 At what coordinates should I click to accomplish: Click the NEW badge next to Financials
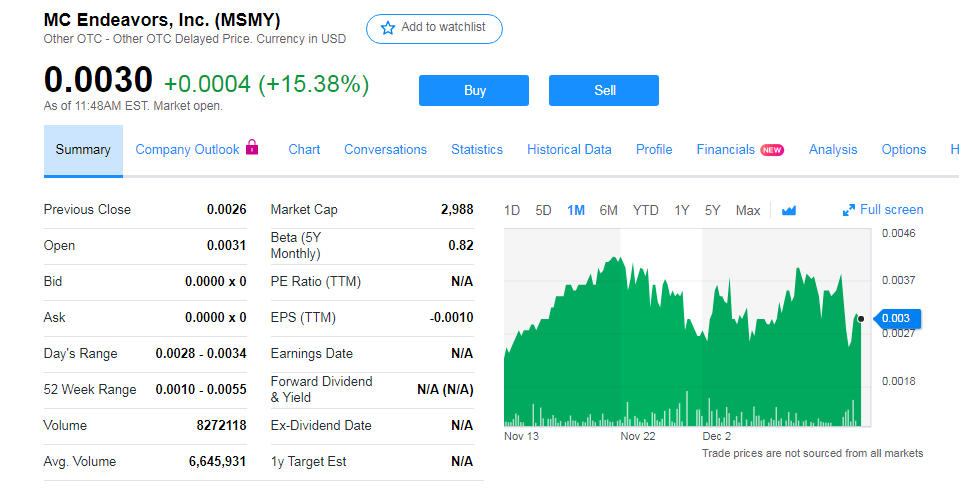(772, 150)
